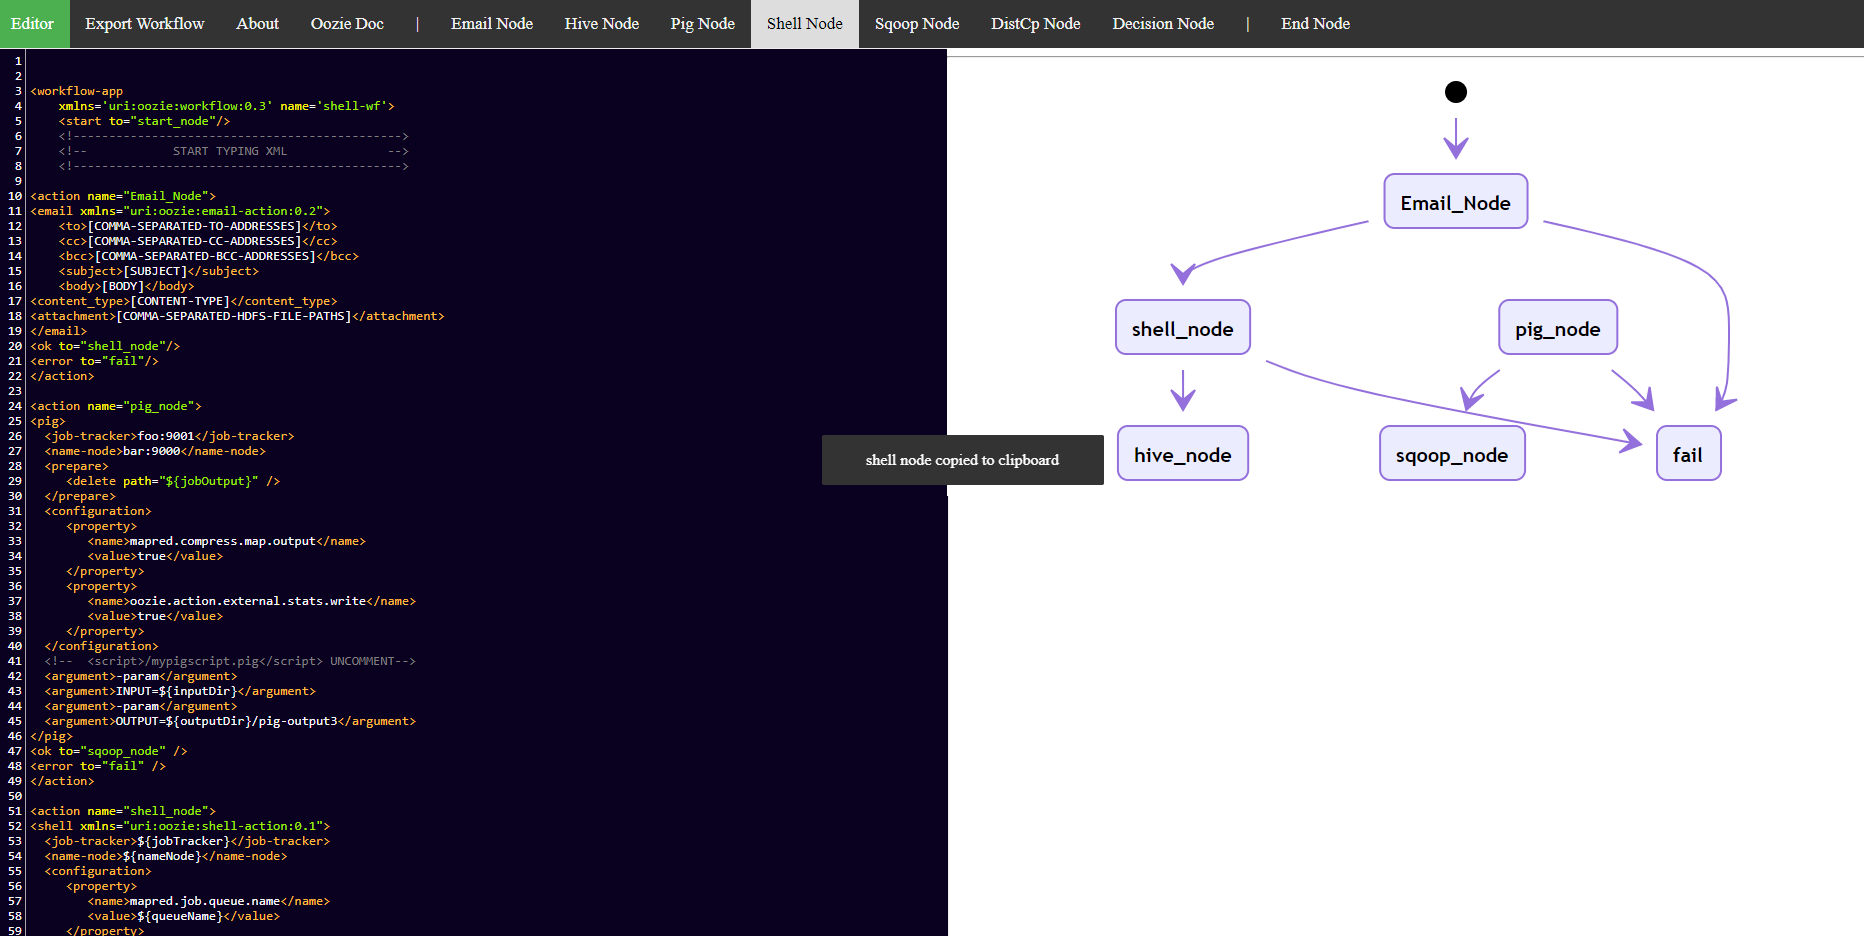Dismiss the 'shell node copied to clipboard' toast
The width and height of the screenshot is (1864, 936).
click(x=963, y=460)
